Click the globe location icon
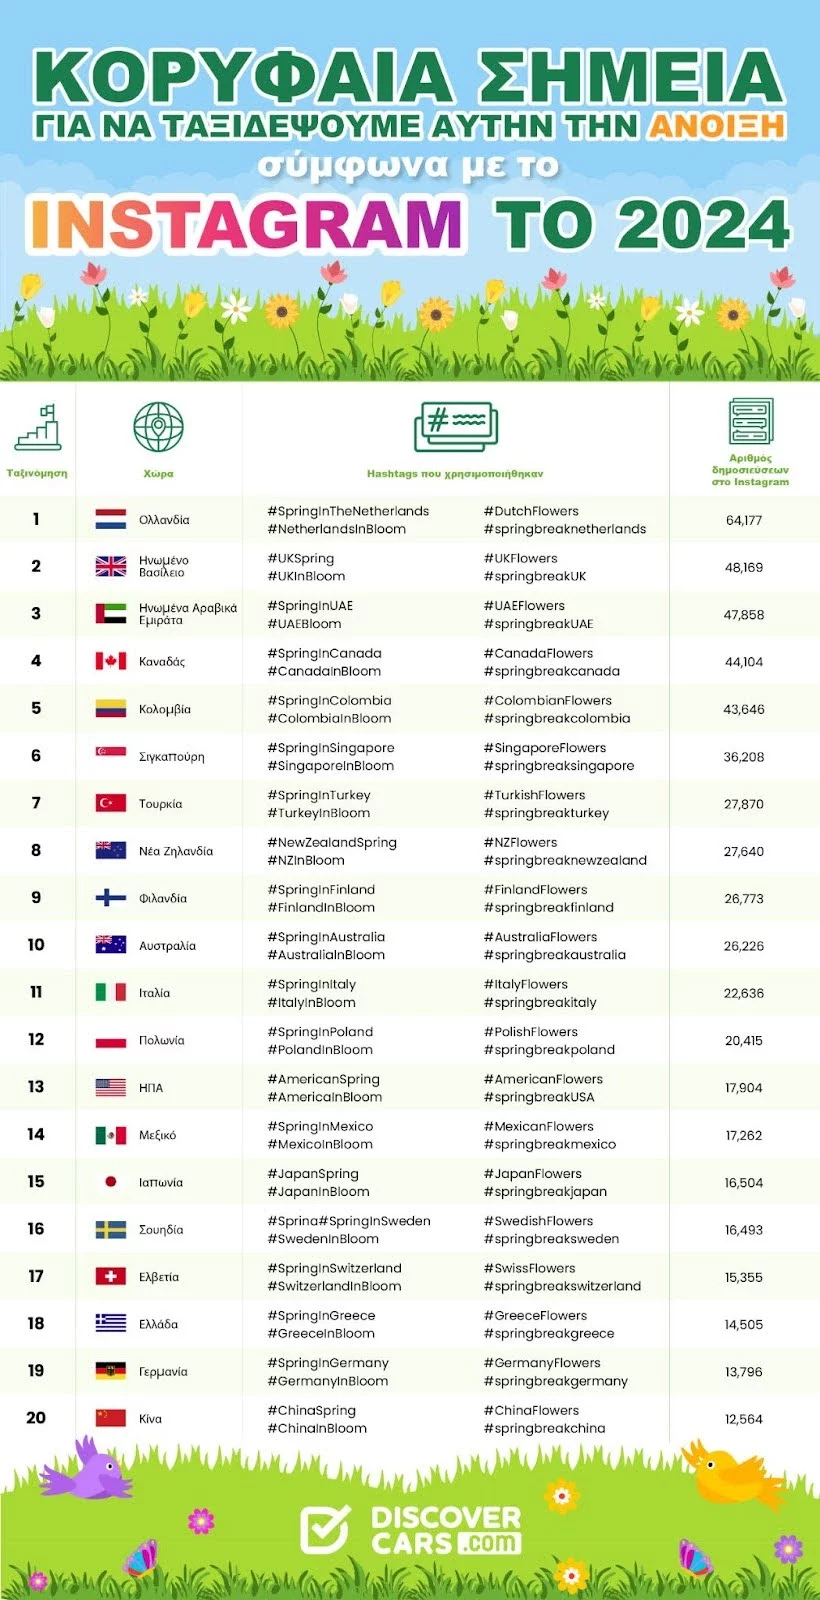Image resolution: width=820 pixels, height=1600 pixels. click(x=158, y=427)
